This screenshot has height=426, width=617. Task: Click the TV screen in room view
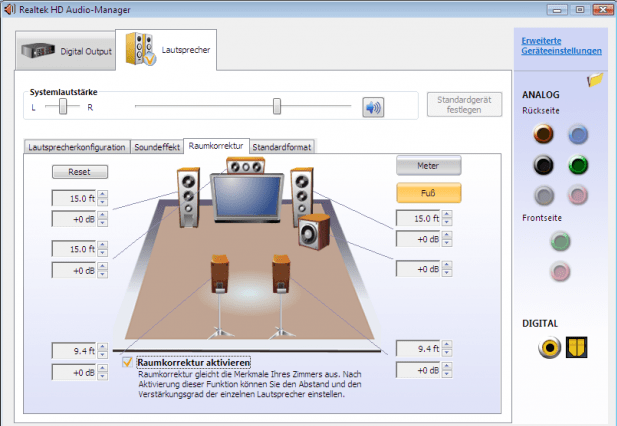pos(247,197)
